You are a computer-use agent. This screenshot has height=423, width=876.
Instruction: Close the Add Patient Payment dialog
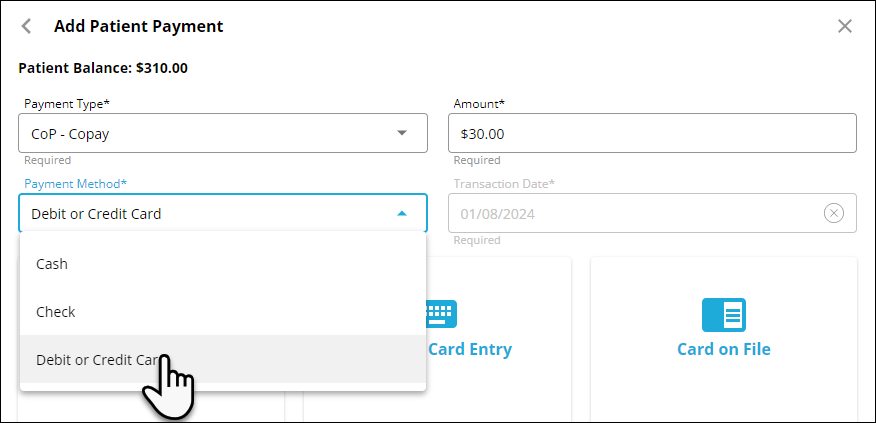[845, 26]
